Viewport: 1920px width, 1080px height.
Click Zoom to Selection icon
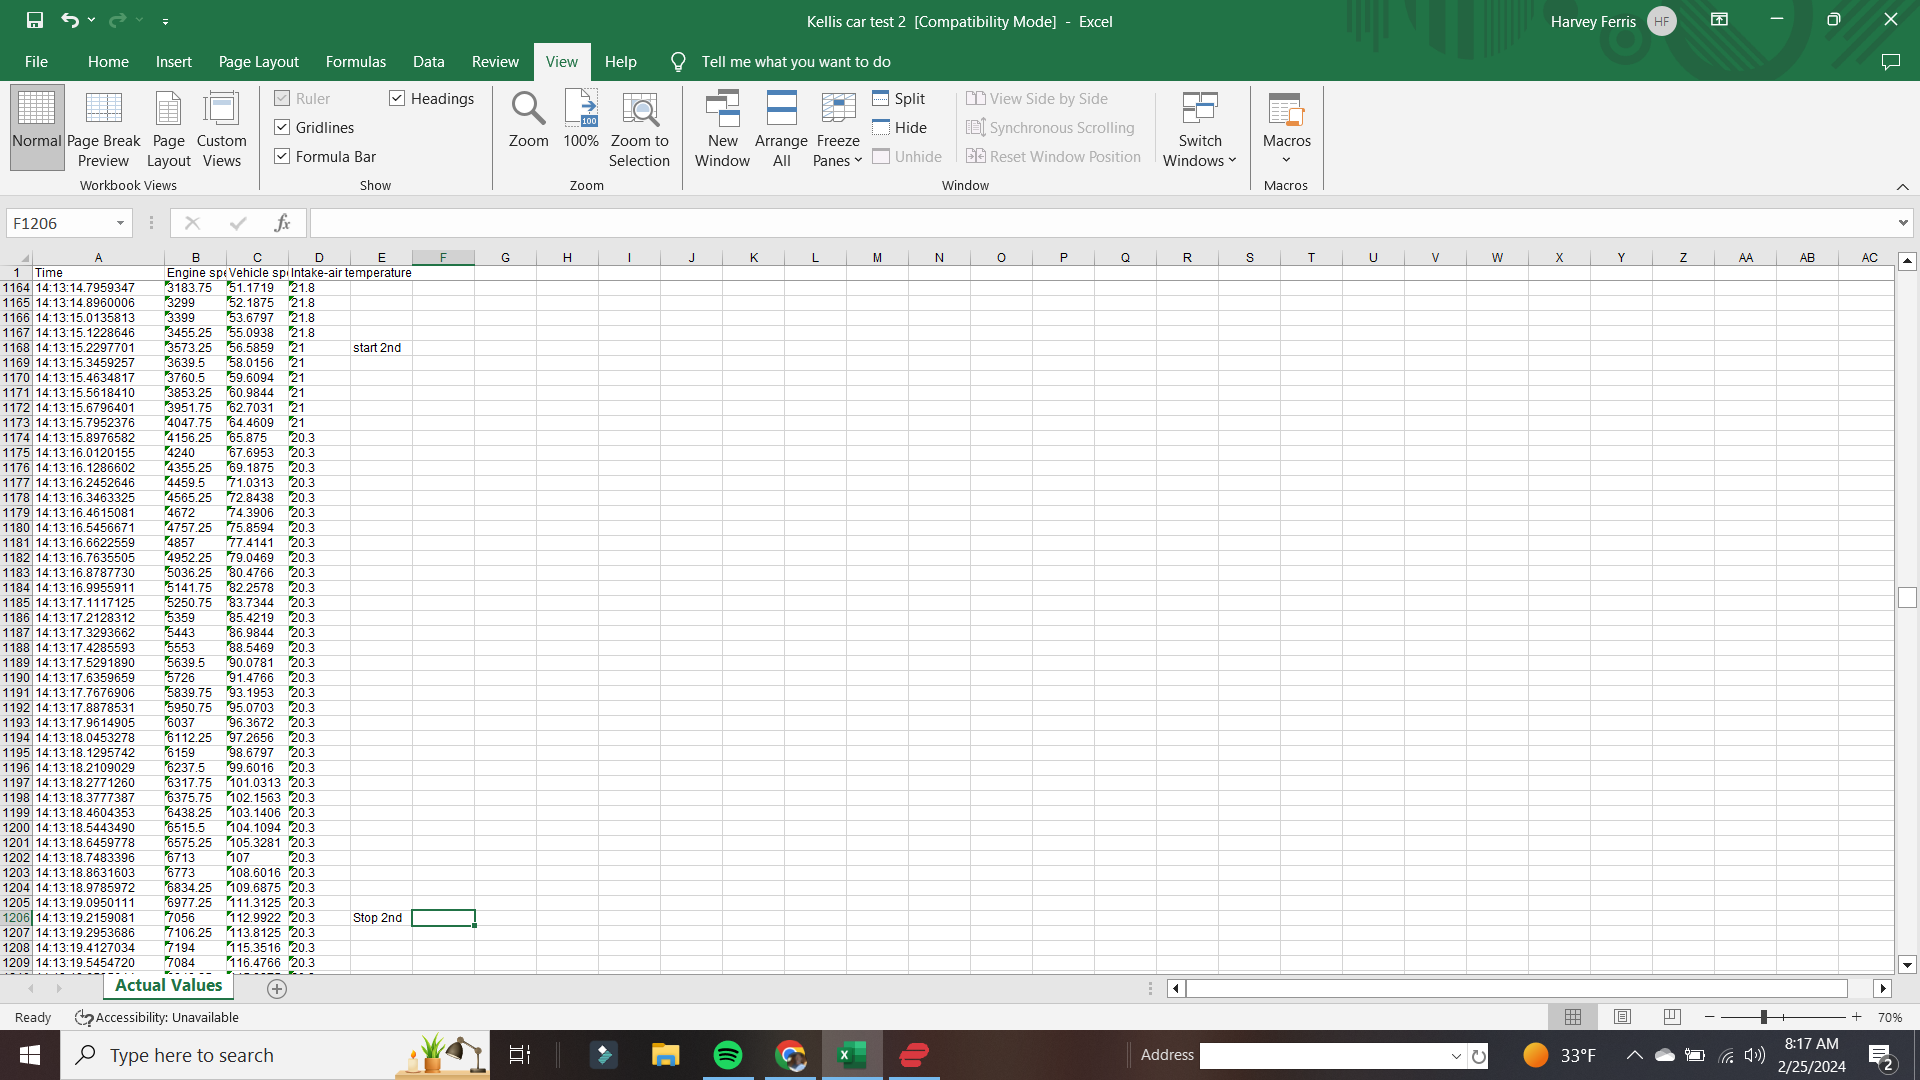coord(639,128)
